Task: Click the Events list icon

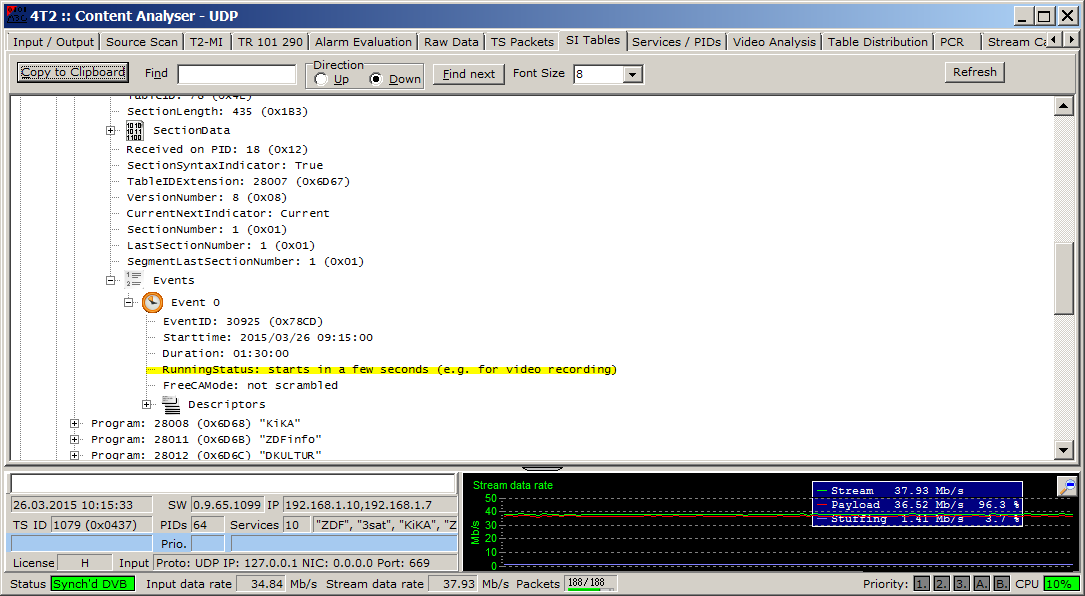Action: [135, 280]
